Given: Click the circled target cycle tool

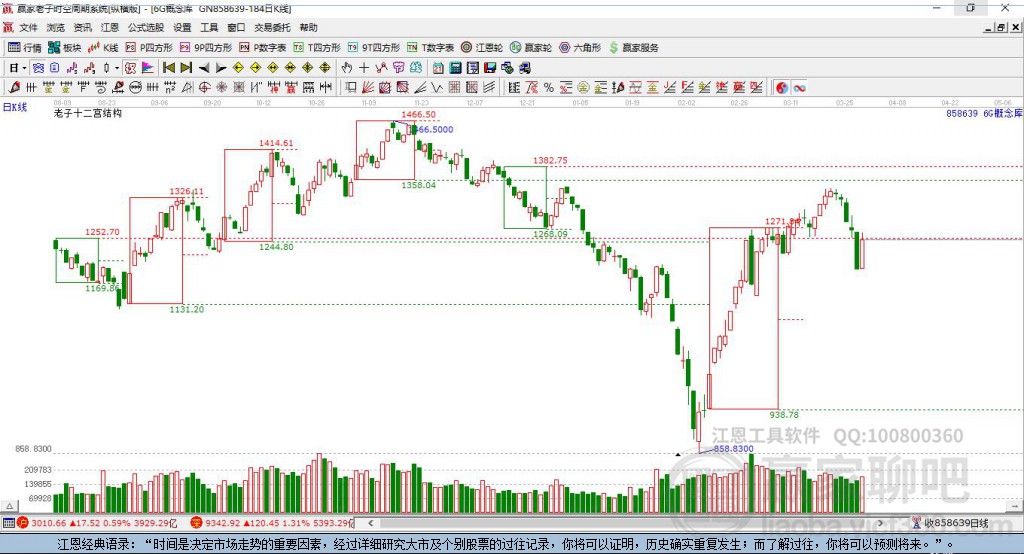Looking at the screenshot, I should click(205, 87).
